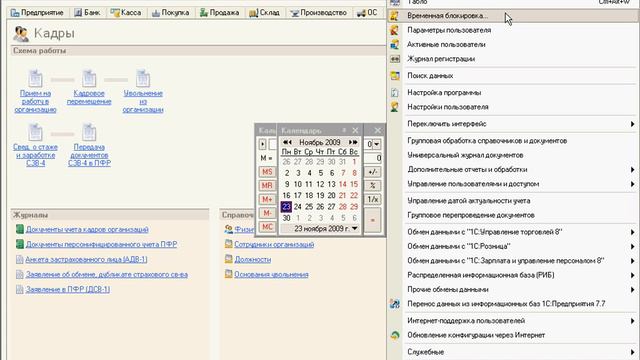Choose Активные пользователи menu item

coord(513,44)
